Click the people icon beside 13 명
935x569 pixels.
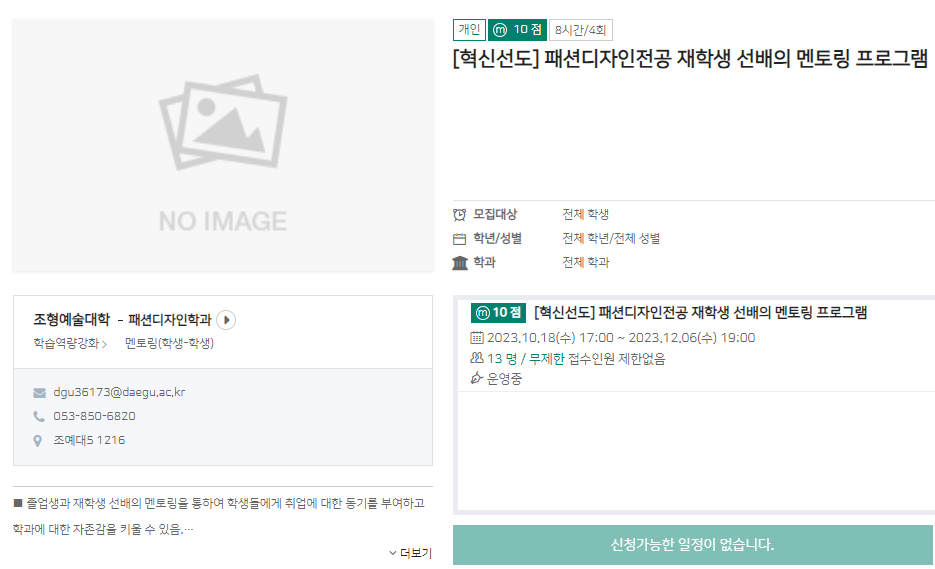[x=477, y=358]
